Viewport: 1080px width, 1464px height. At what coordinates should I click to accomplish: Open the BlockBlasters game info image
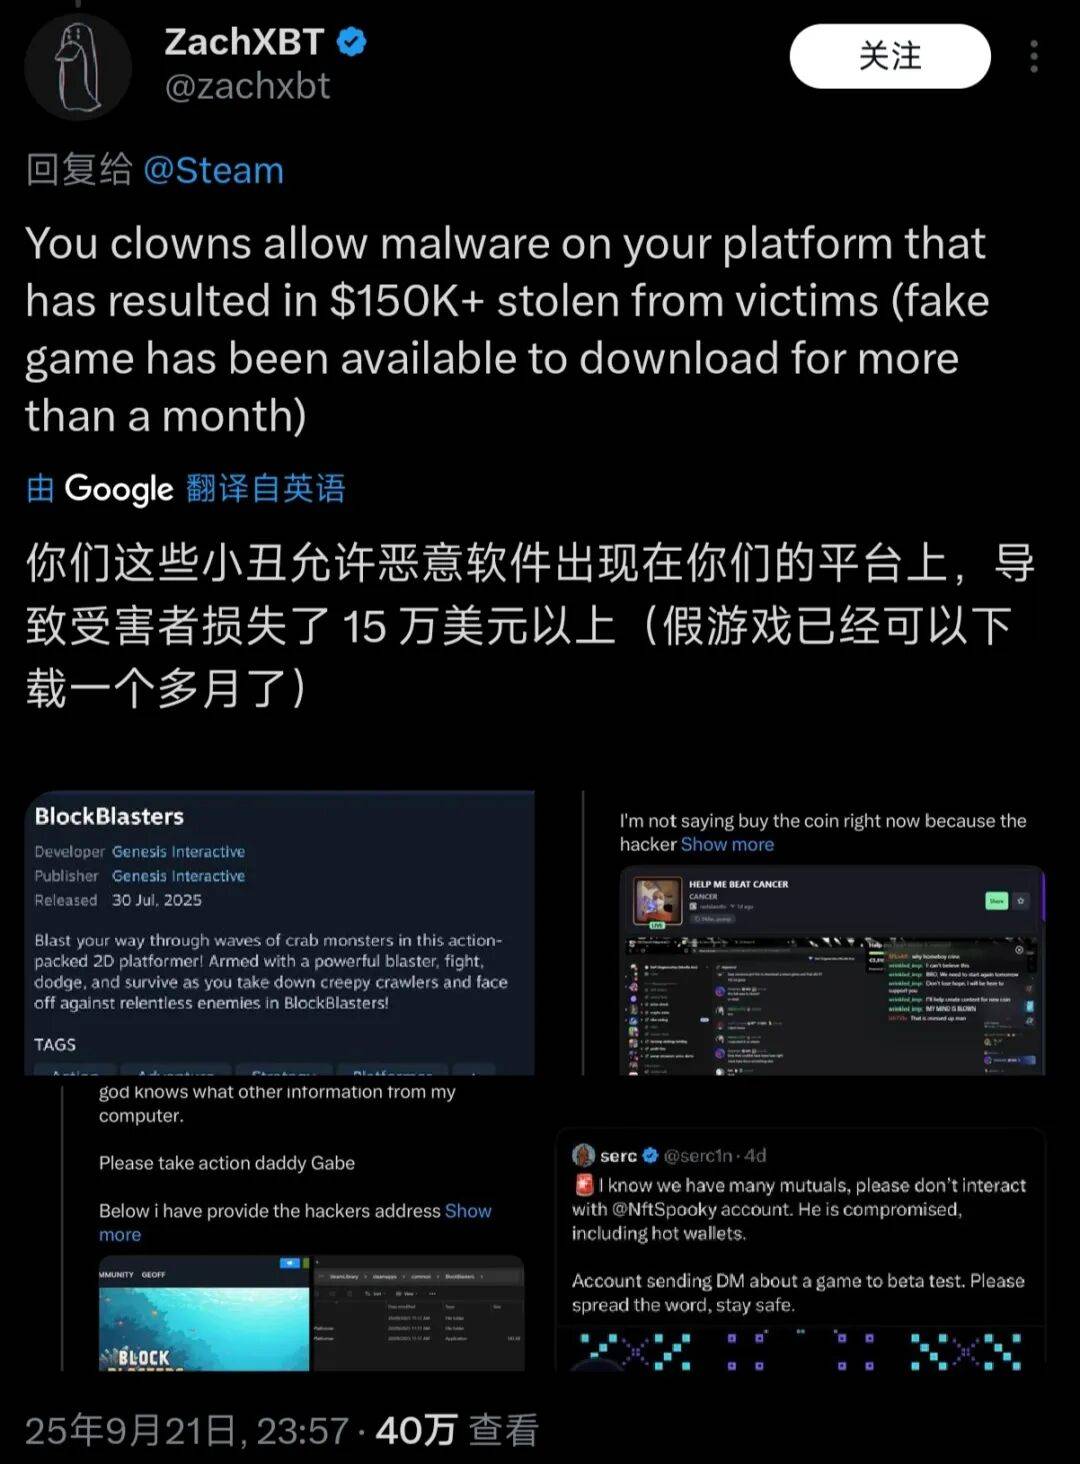coord(279,933)
